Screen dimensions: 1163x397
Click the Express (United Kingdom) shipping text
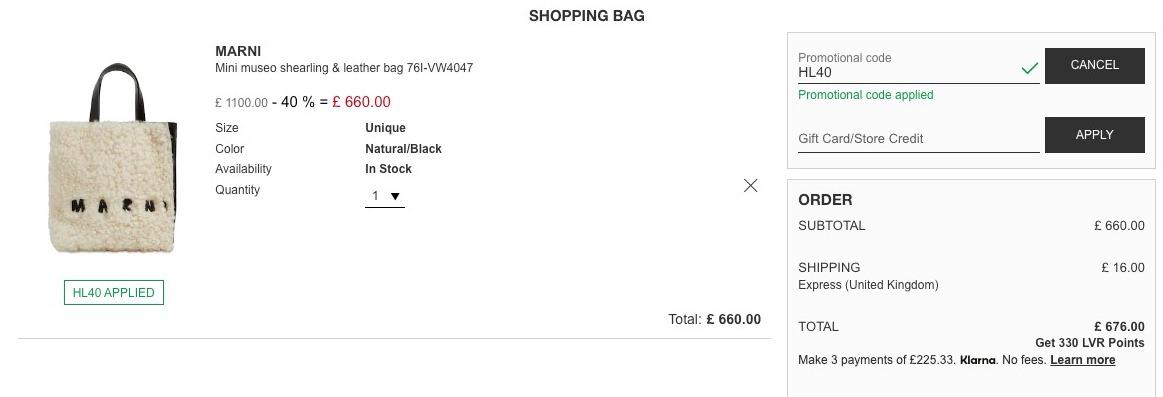[x=868, y=285]
